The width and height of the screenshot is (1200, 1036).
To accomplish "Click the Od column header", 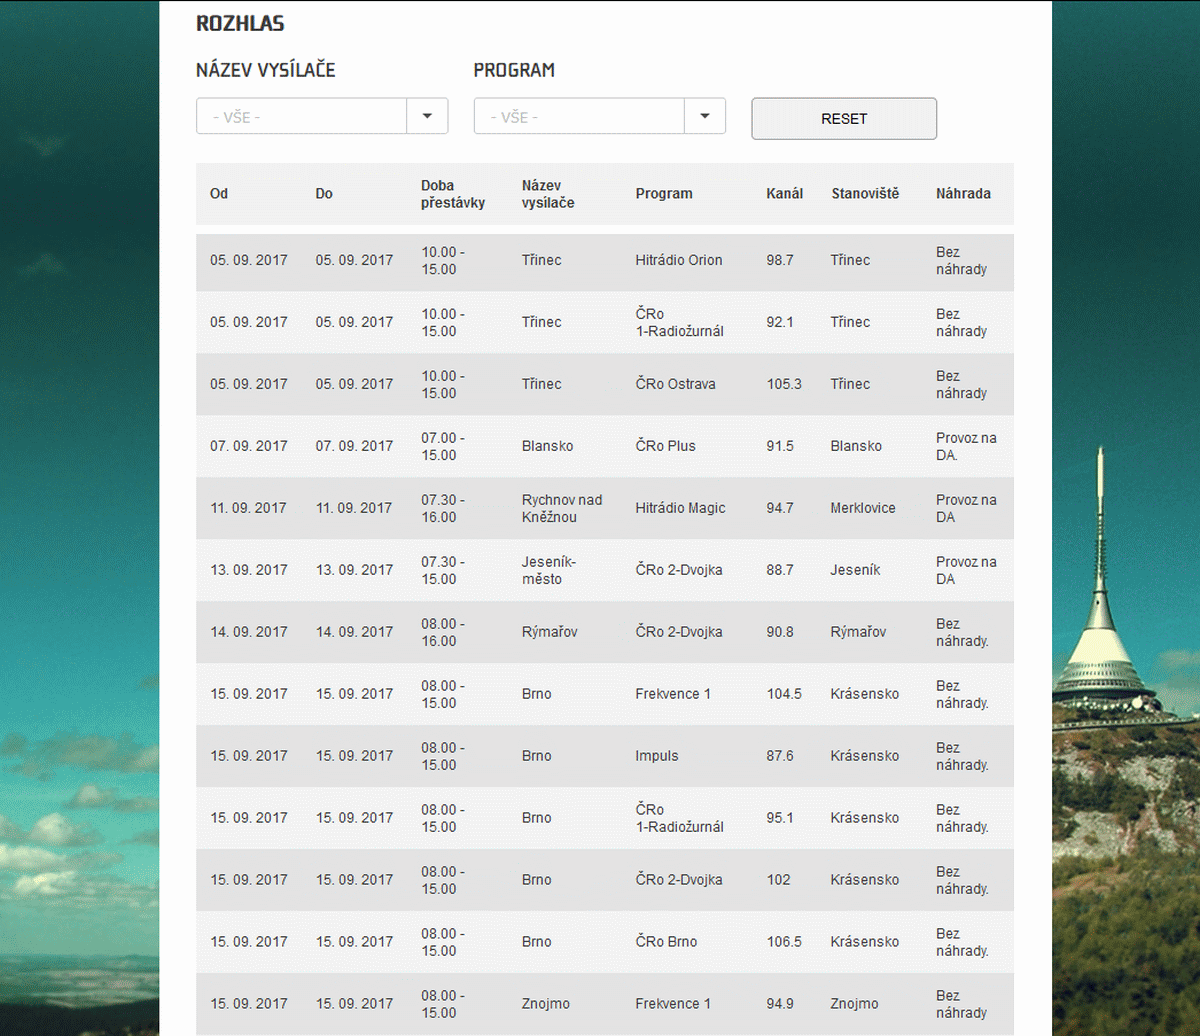I will click(x=219, y=194).
